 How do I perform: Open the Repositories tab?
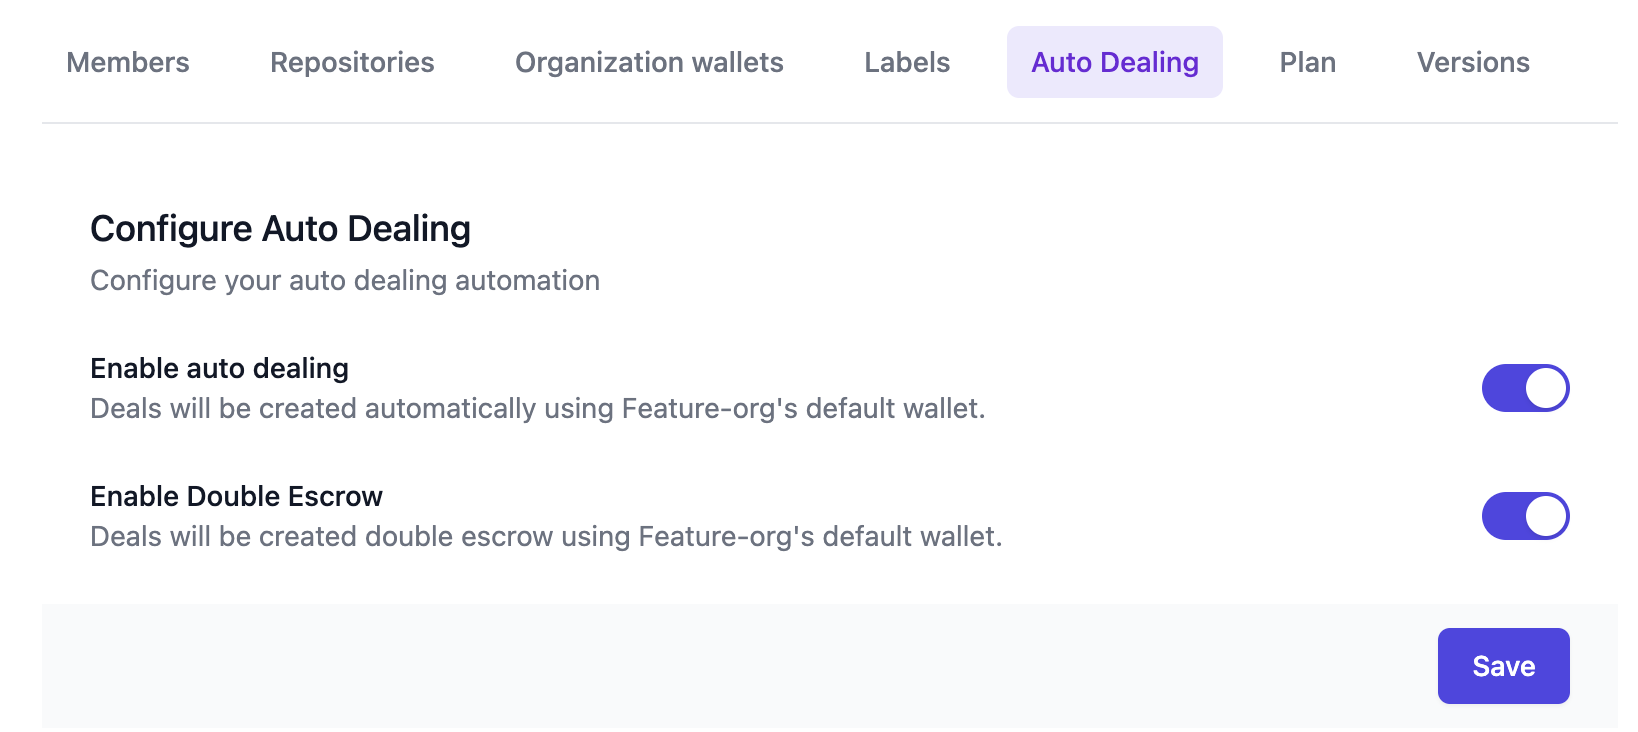click(351, 62)
